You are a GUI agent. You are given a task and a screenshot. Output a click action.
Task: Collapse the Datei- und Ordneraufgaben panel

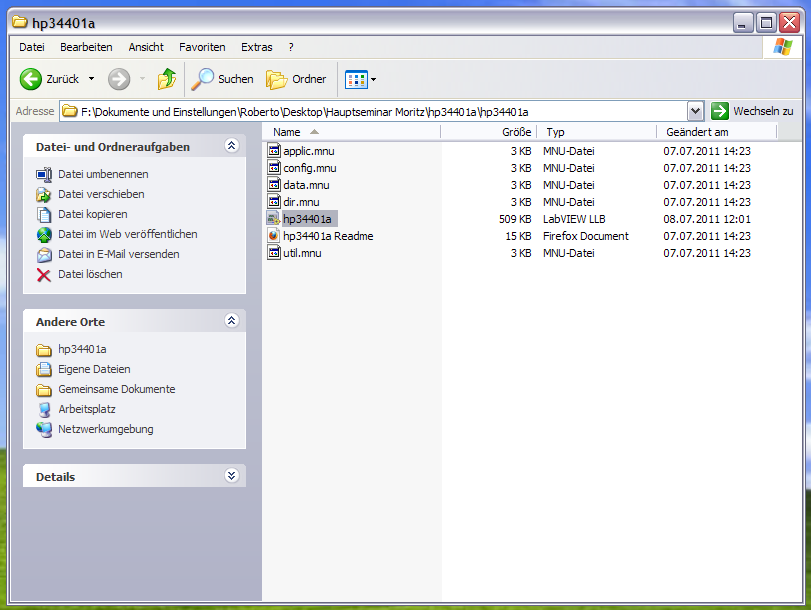(x=232, y=146)
